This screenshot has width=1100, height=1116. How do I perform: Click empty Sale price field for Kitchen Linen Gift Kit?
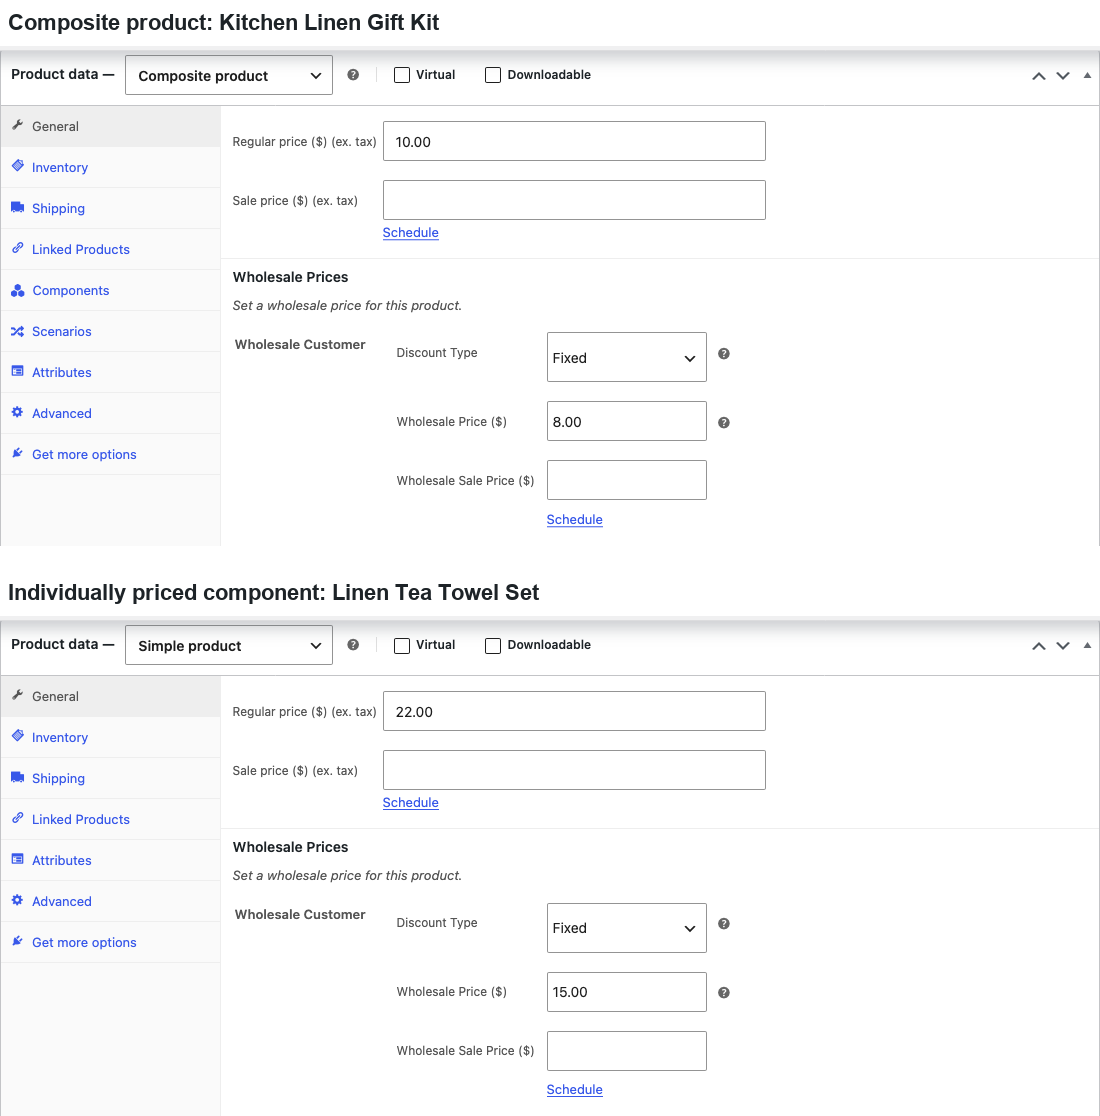click(x=574, y=200)
